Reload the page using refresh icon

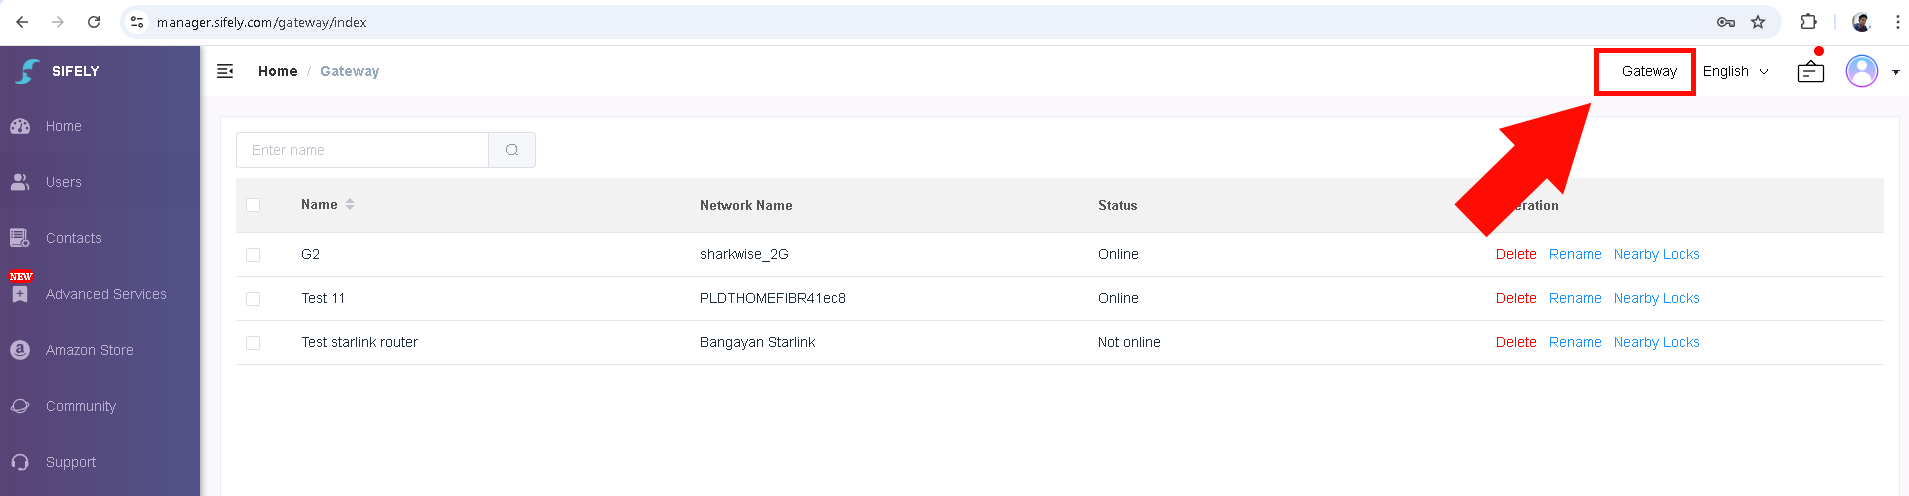94,22
